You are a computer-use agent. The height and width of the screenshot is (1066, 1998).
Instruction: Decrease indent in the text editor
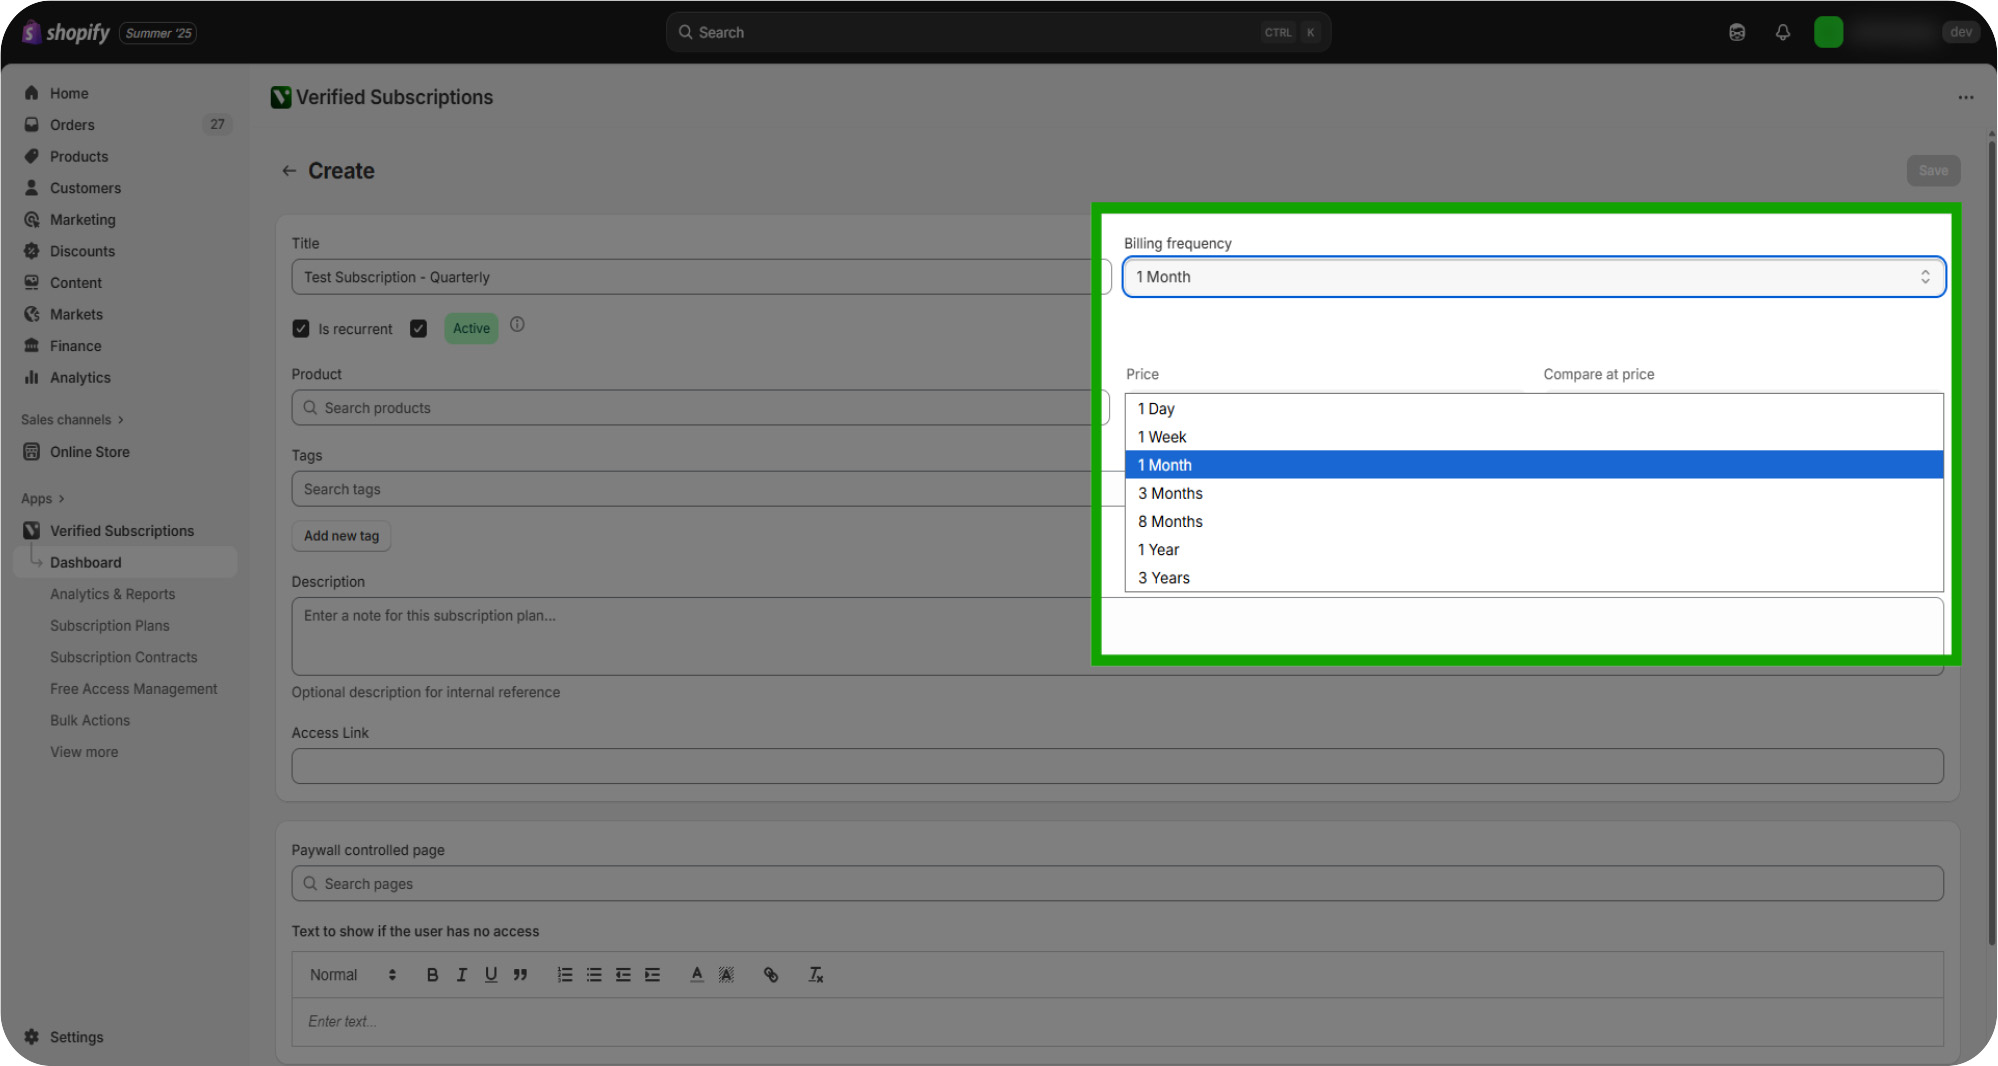(x=623, y=975)
